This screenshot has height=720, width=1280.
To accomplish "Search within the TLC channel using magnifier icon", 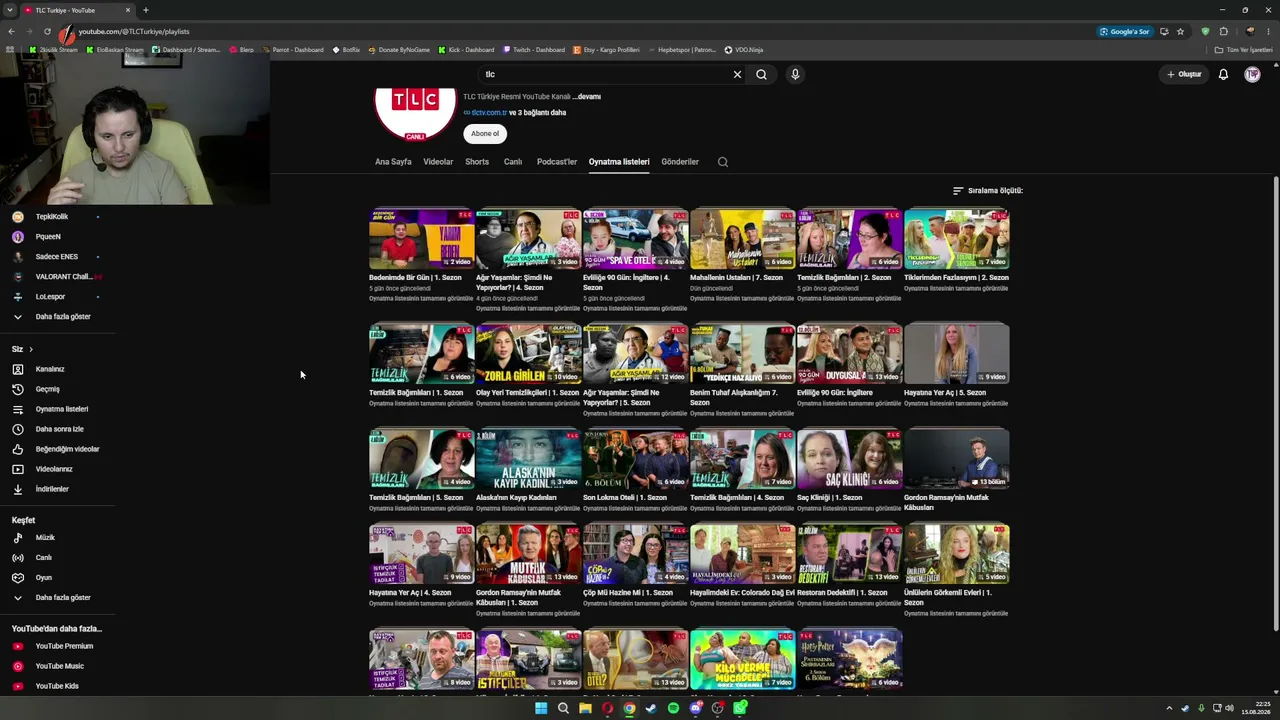I will pos(723,162).
